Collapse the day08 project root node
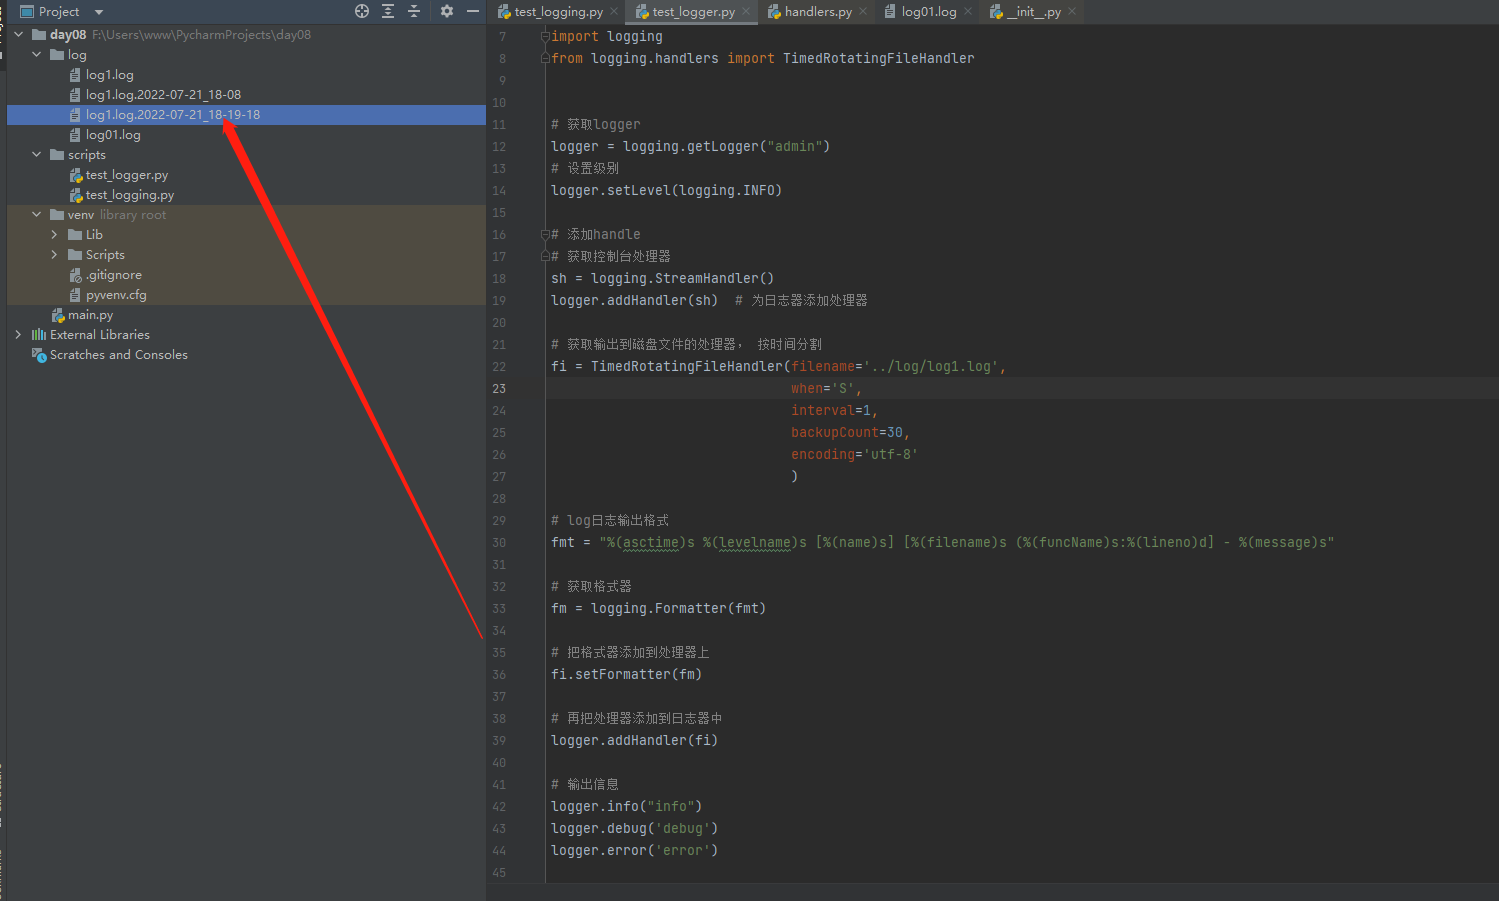 (18, 35)
